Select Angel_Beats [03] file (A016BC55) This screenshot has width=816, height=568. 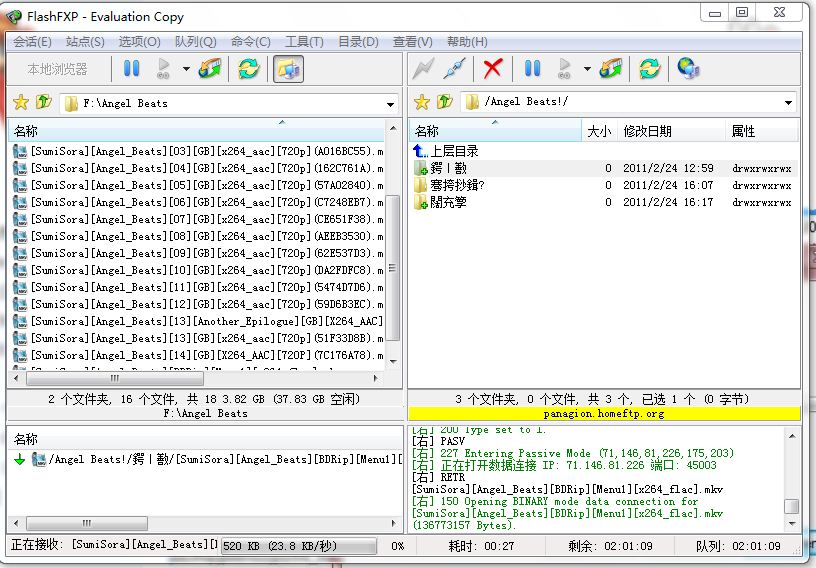pyautogui.click(x=198, y=152)
